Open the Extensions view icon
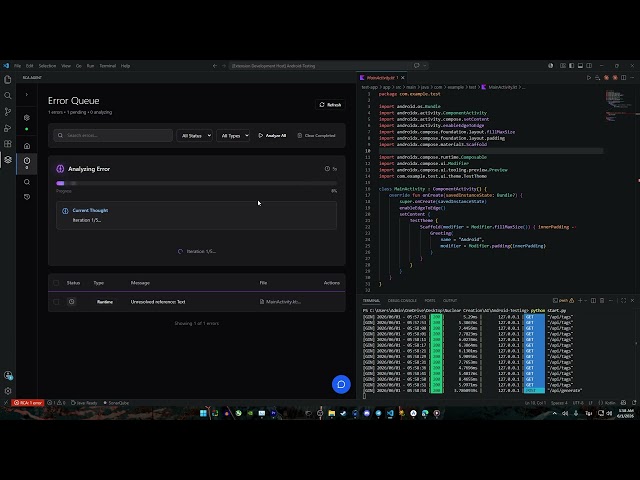This screenshot has width=640, height=480. (8, 144)
